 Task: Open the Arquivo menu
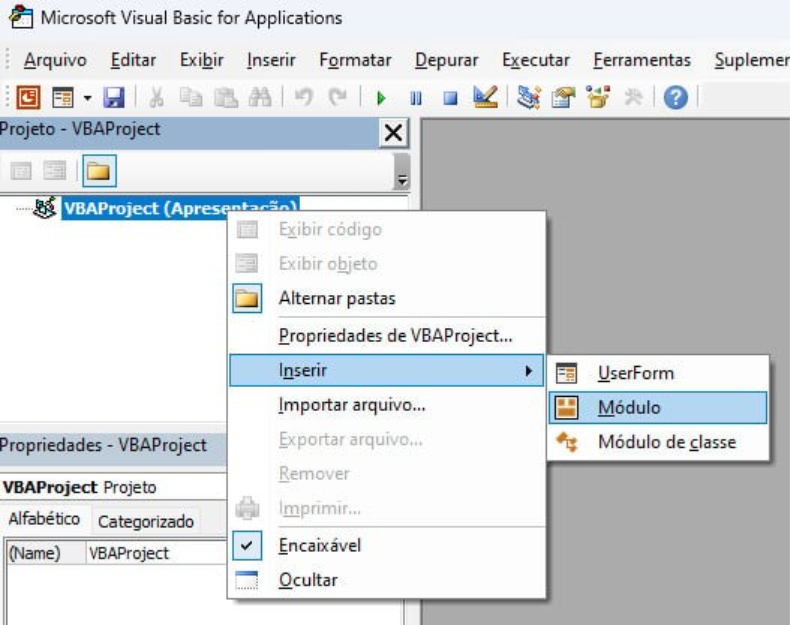click(55, 60)
